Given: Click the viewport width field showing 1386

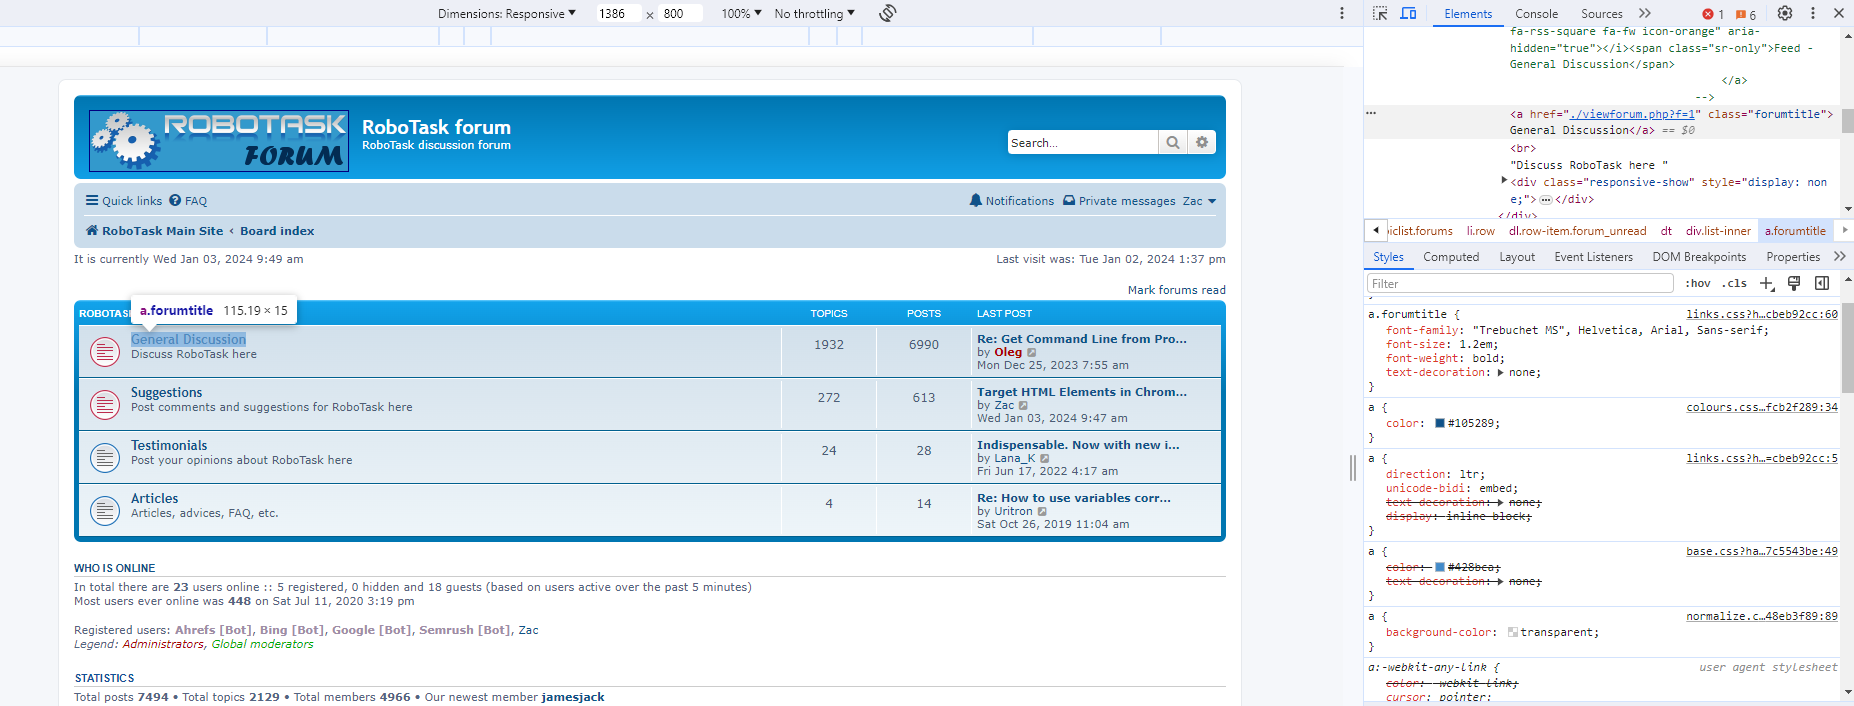Looking at the screenshot, I should click(x=619, y=14).
